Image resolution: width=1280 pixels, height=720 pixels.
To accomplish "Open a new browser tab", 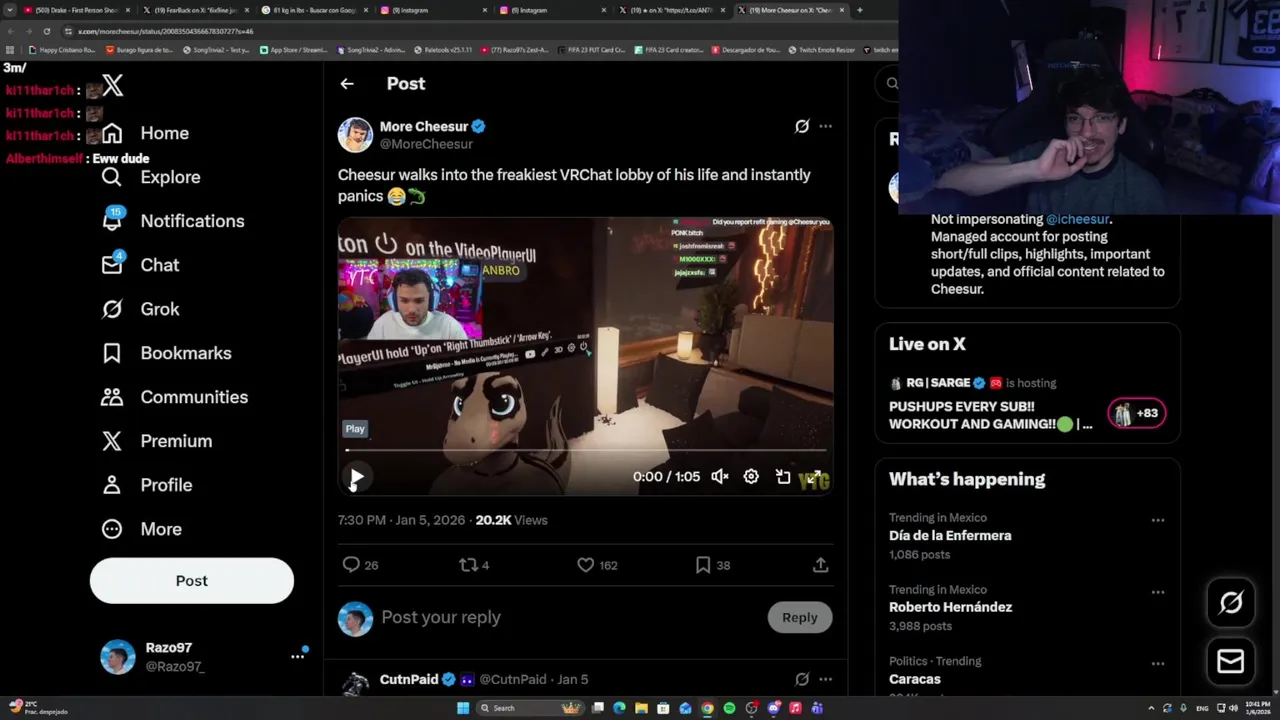I will point(860,10).
